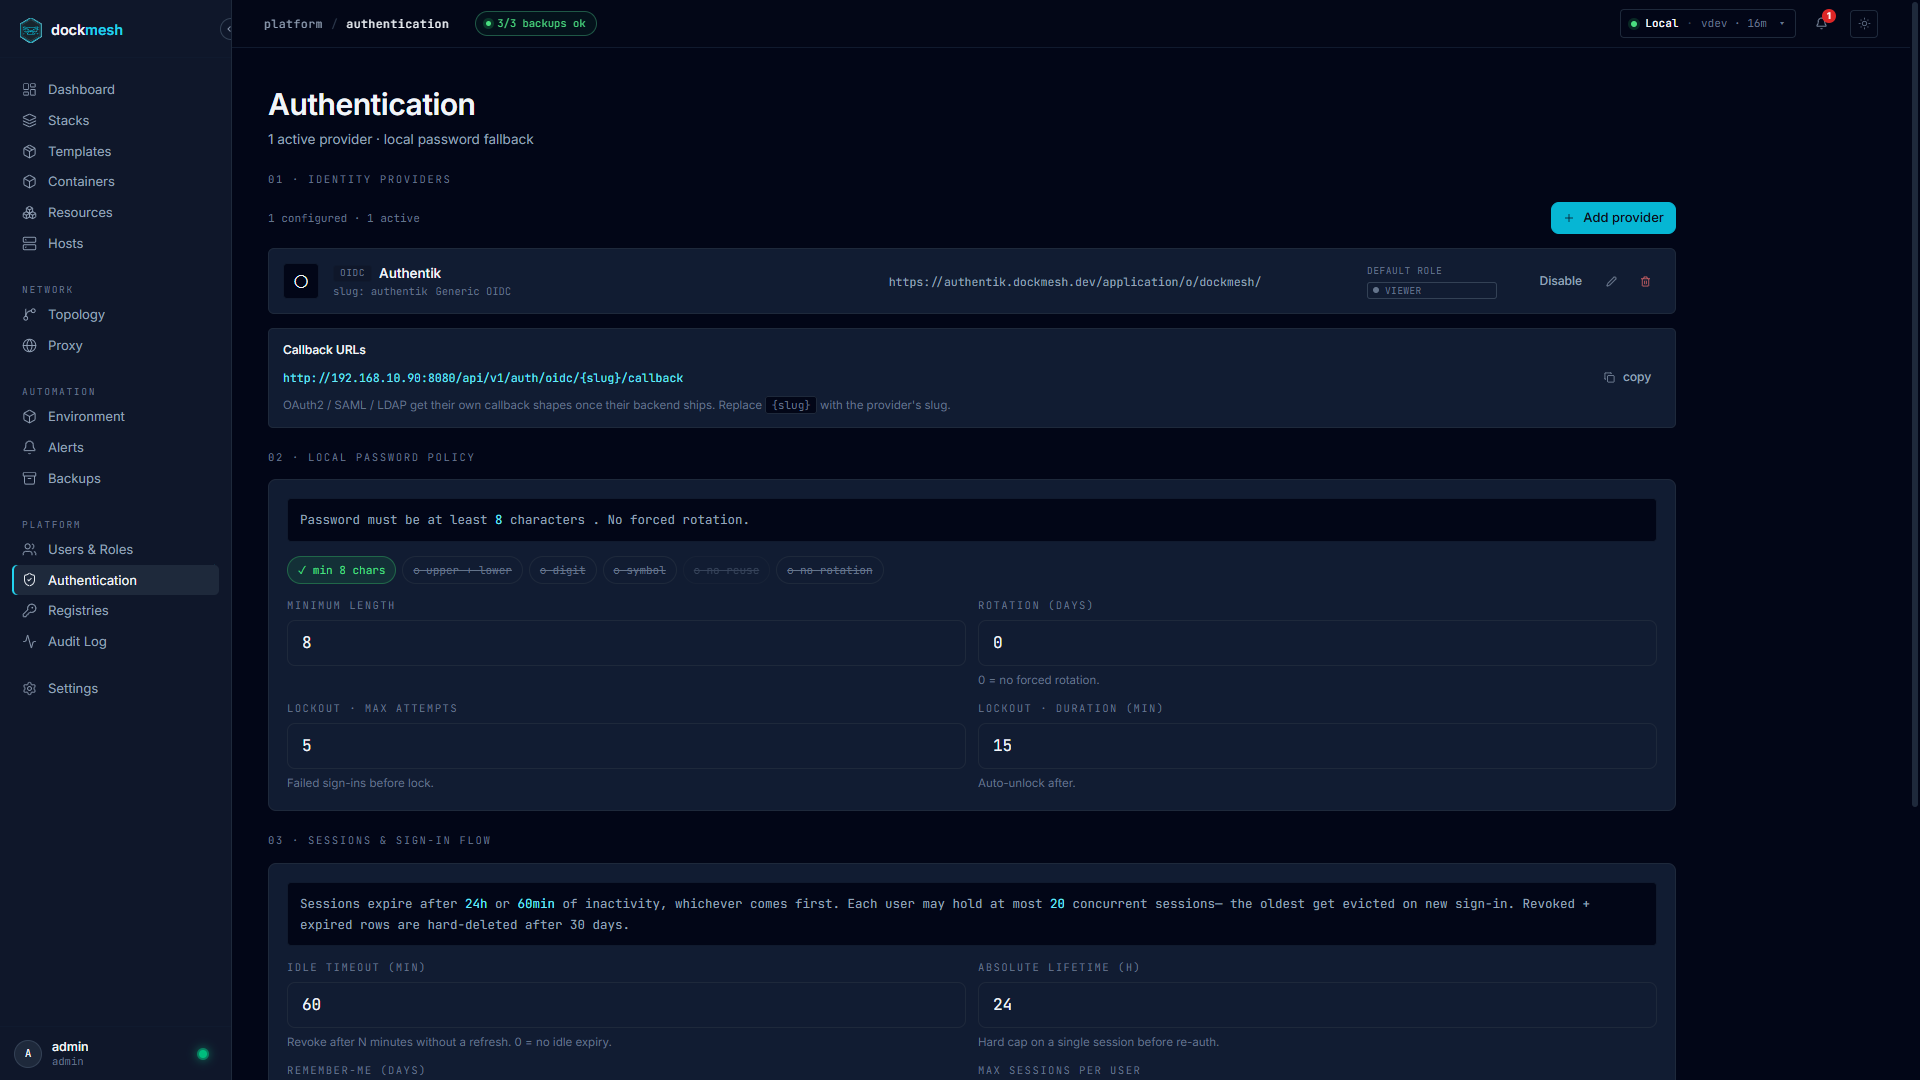Viewport: 1920px width, 1080px height.
Task: Open the Settings gear in sidebar
Action: (x=30, y=689)
